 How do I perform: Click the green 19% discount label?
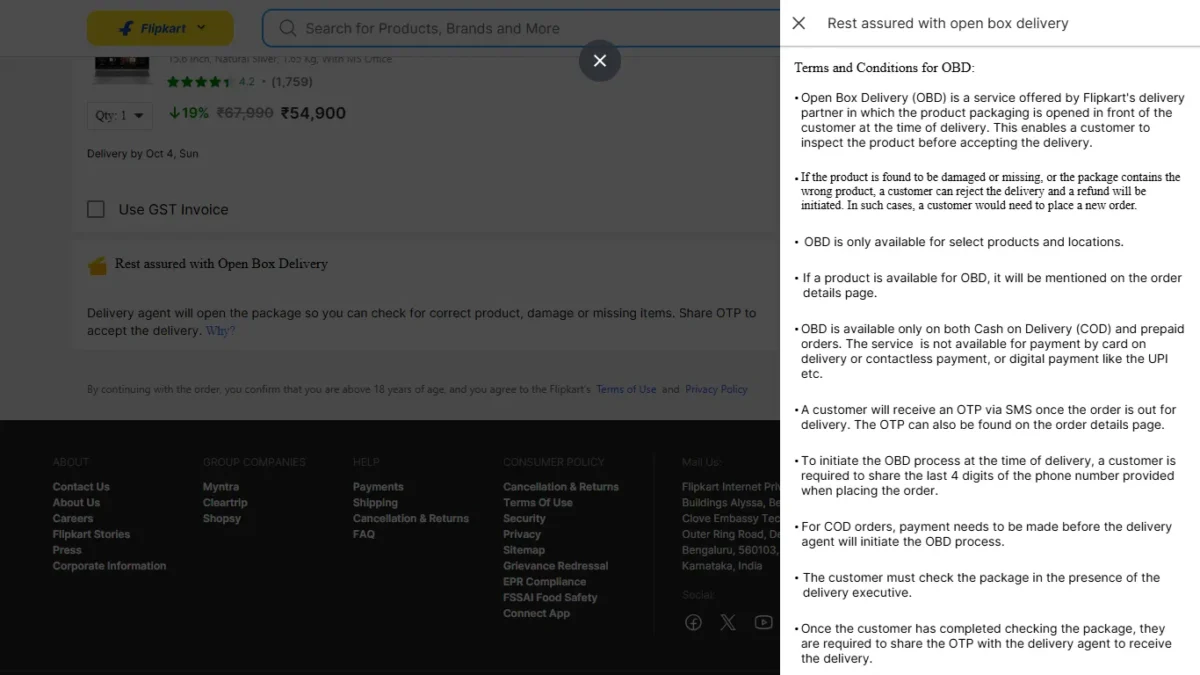[x=189, y=113]
